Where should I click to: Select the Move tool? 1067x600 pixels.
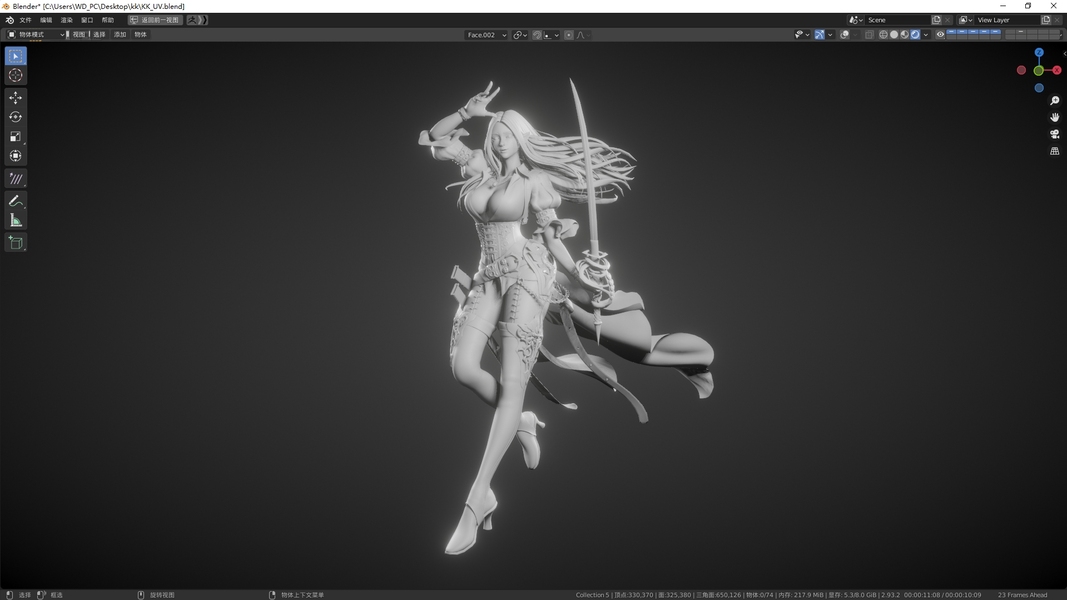(x=16, y=97)
